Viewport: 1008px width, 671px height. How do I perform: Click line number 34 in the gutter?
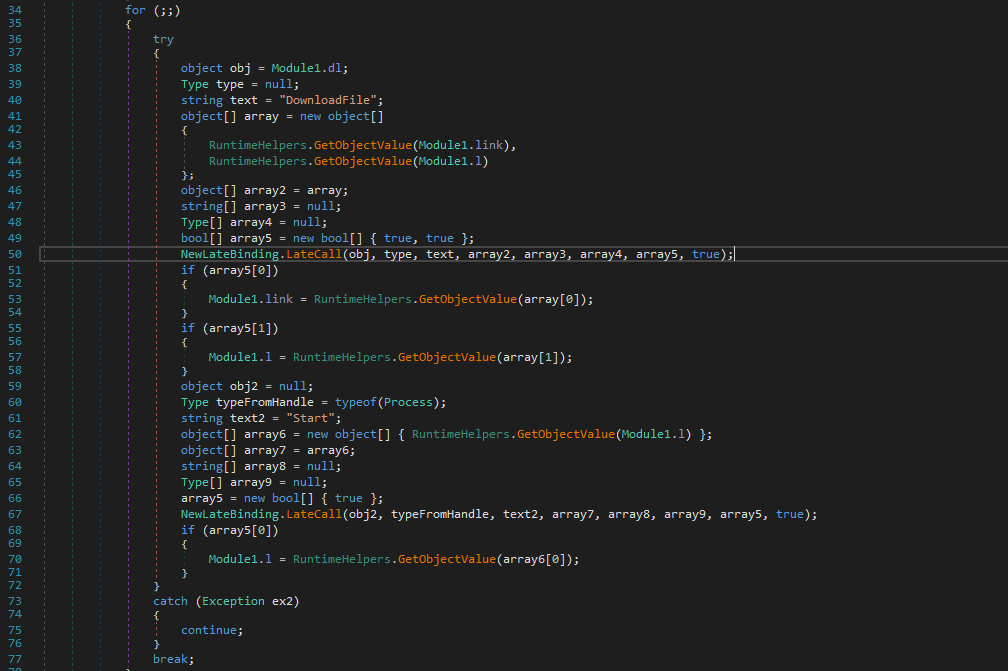pos(14,10)
